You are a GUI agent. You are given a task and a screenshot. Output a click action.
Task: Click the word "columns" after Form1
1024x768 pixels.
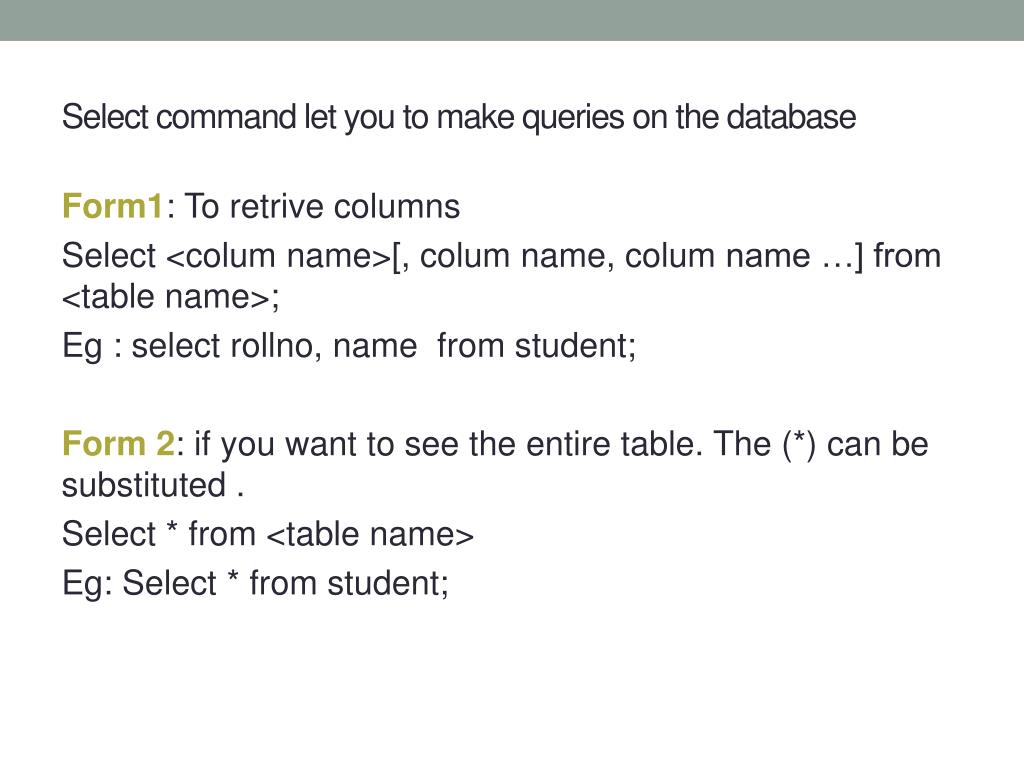pyautogui.click(x=396, y=207)
